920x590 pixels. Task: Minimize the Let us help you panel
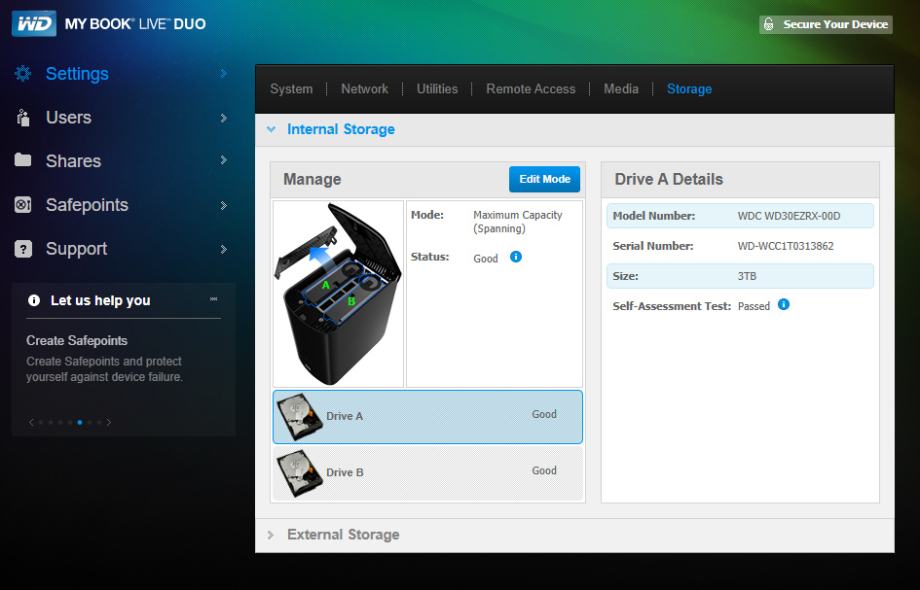(214, 299)
